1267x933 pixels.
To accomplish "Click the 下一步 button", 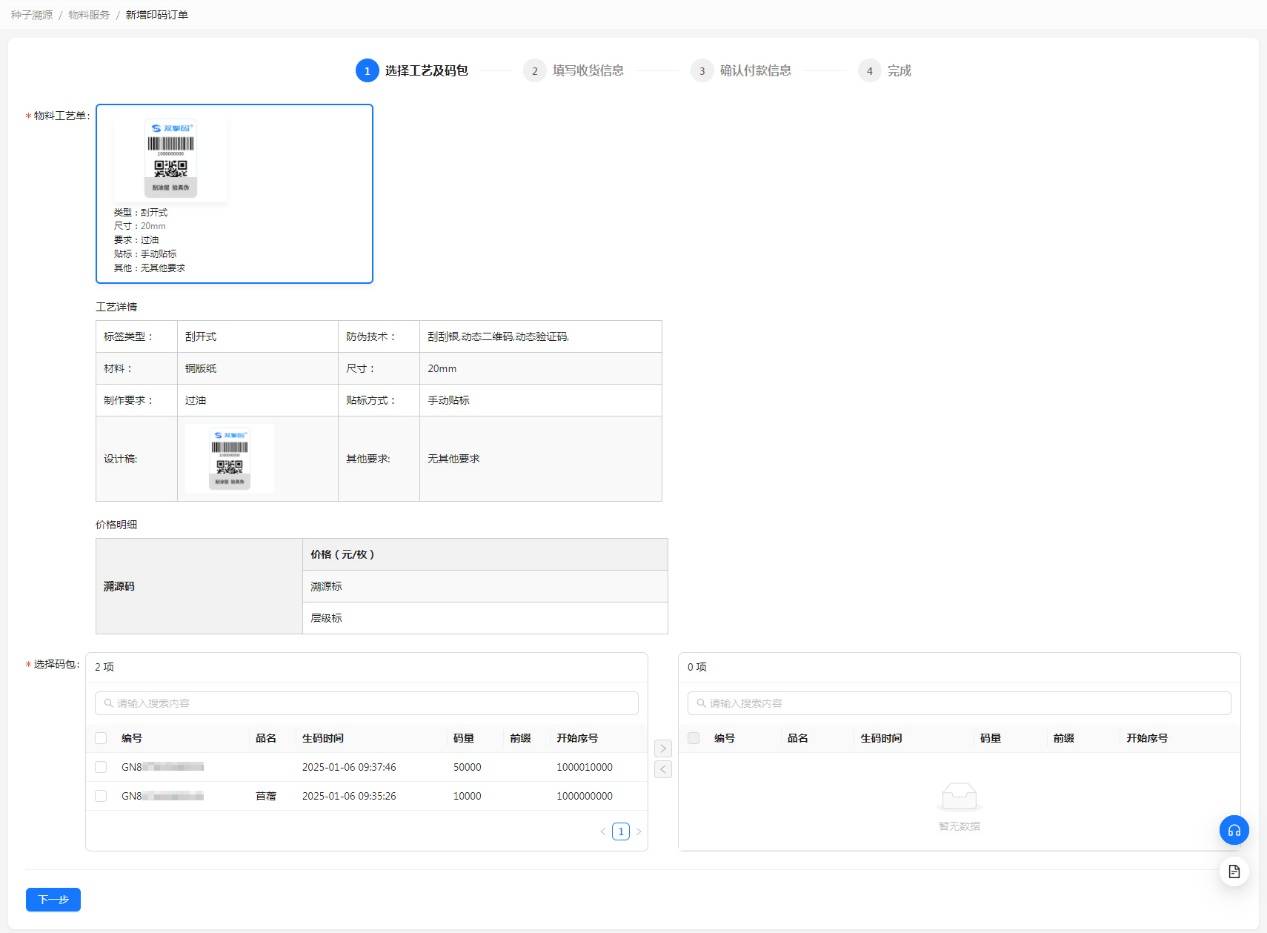I will (53, 900).
